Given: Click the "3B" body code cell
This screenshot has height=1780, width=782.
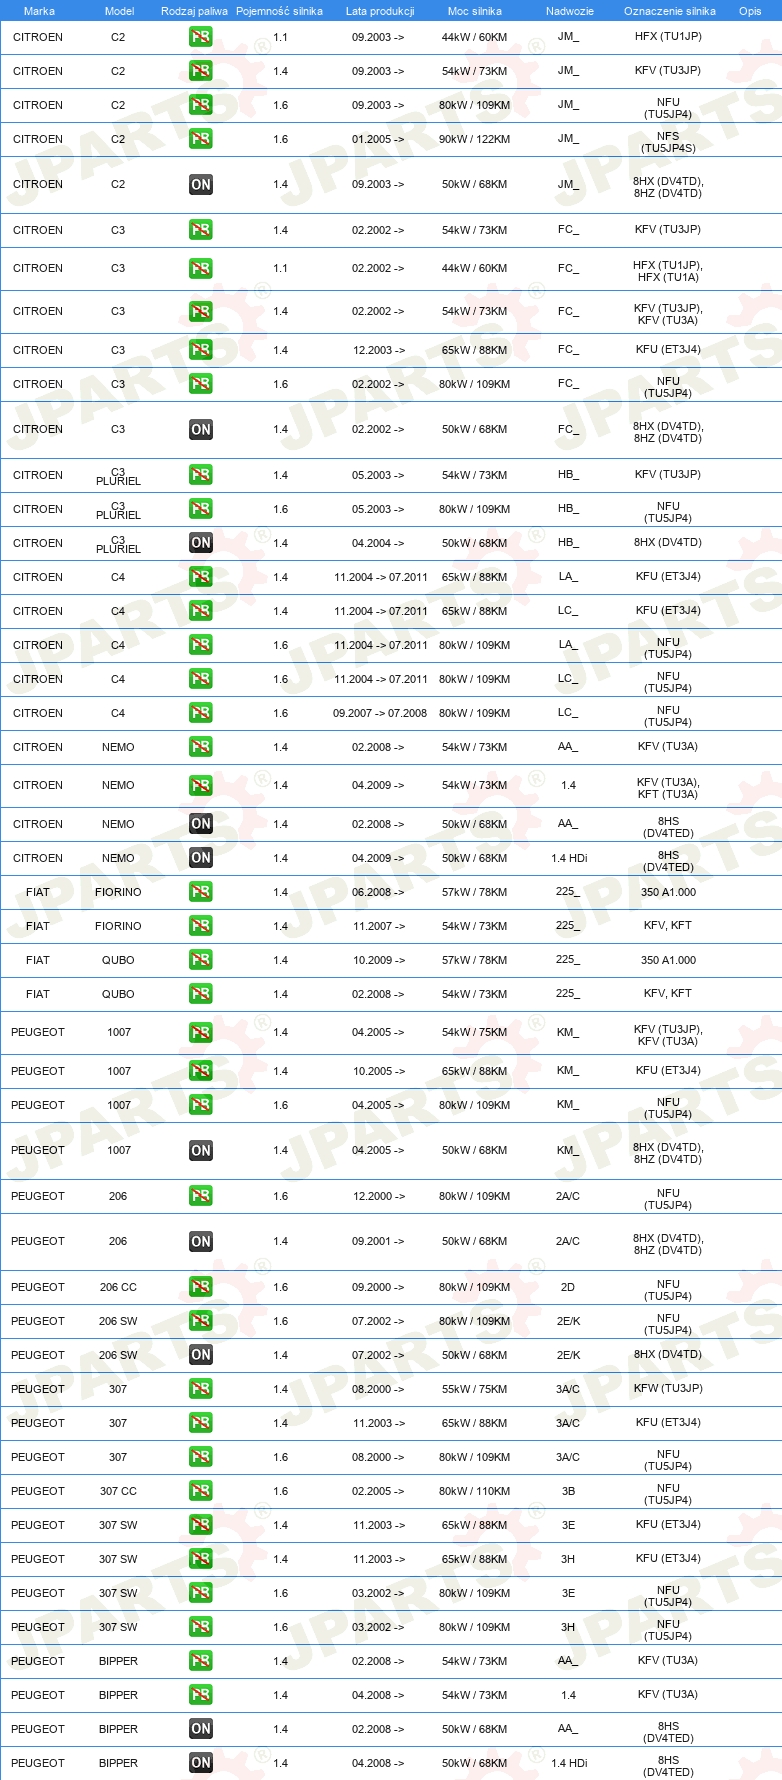Looking at the screenshot, I should [x=568, y=1491].
